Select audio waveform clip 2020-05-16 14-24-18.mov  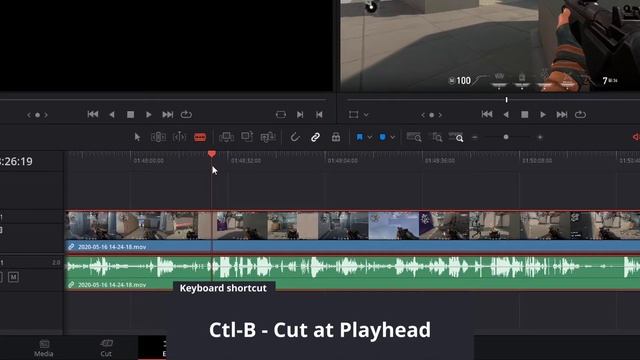(353, 272)
